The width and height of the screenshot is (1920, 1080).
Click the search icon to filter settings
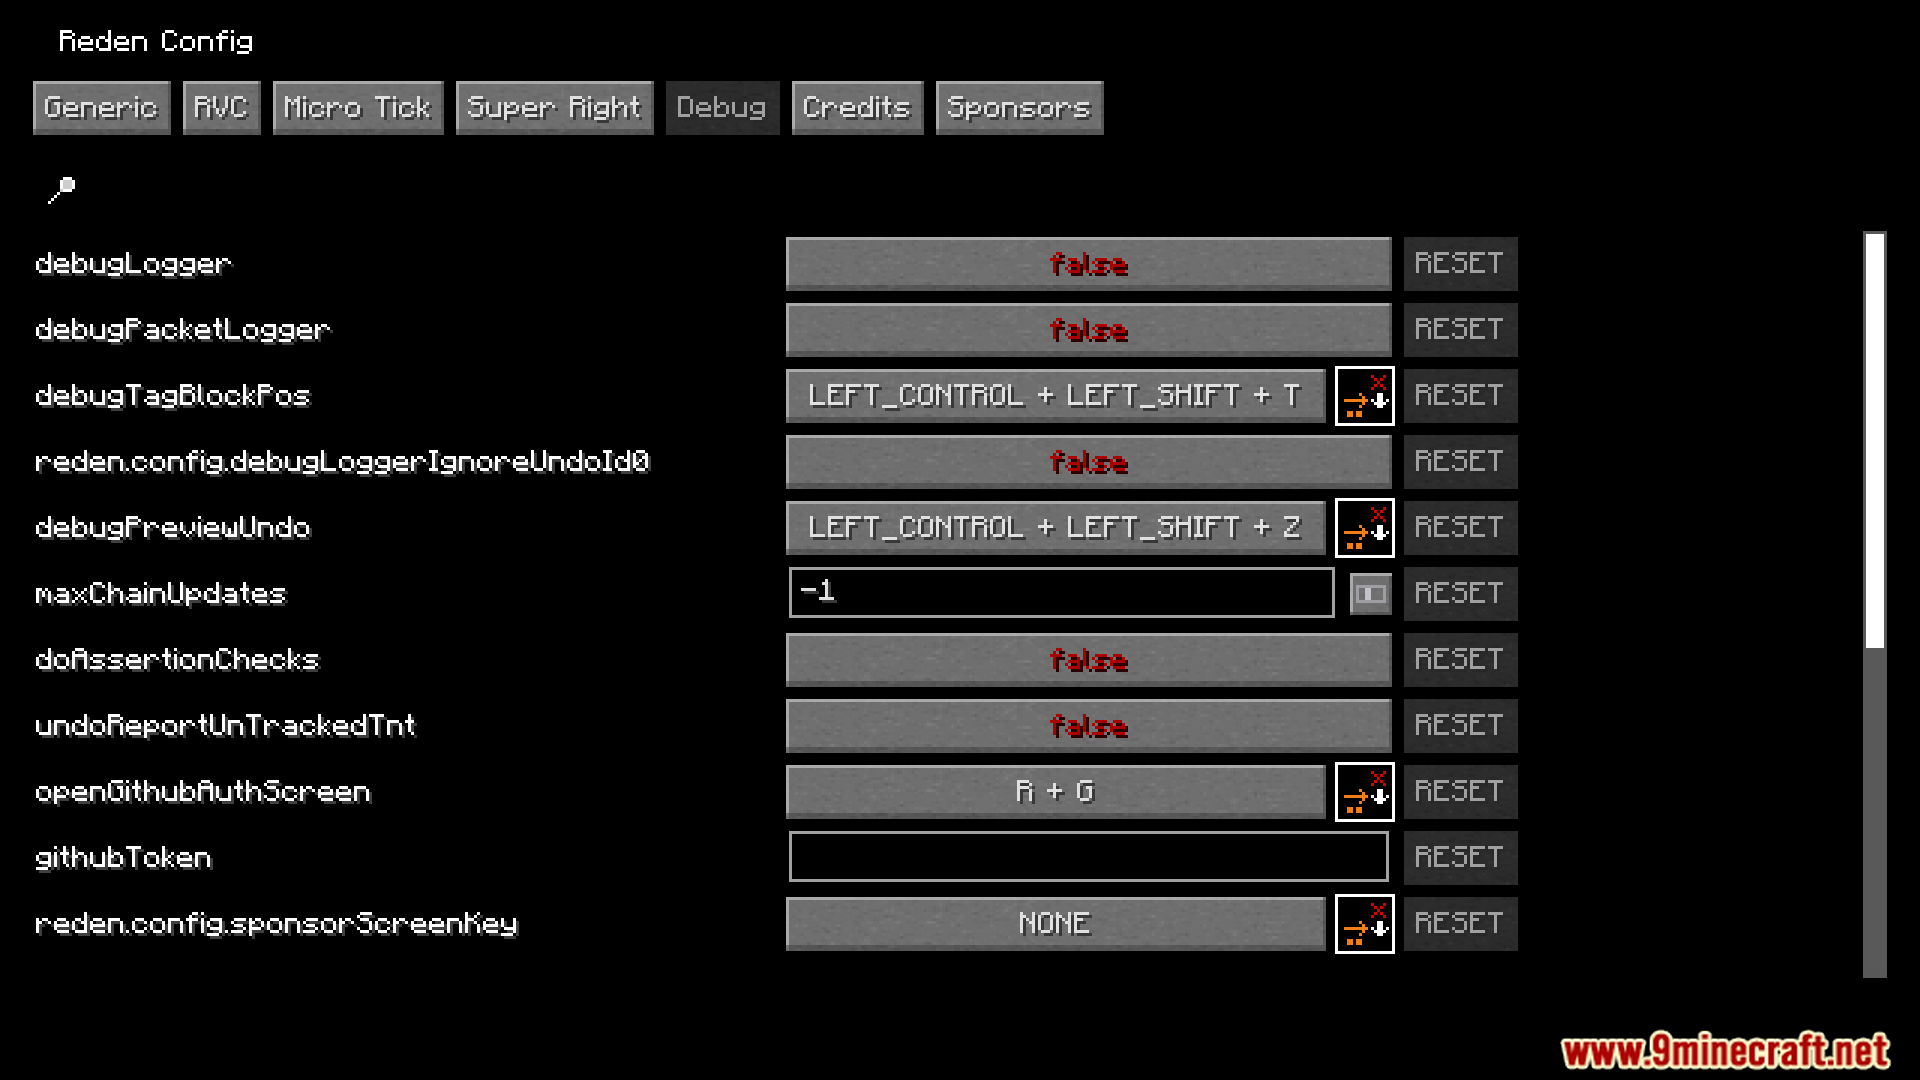[x=63, y=187]
